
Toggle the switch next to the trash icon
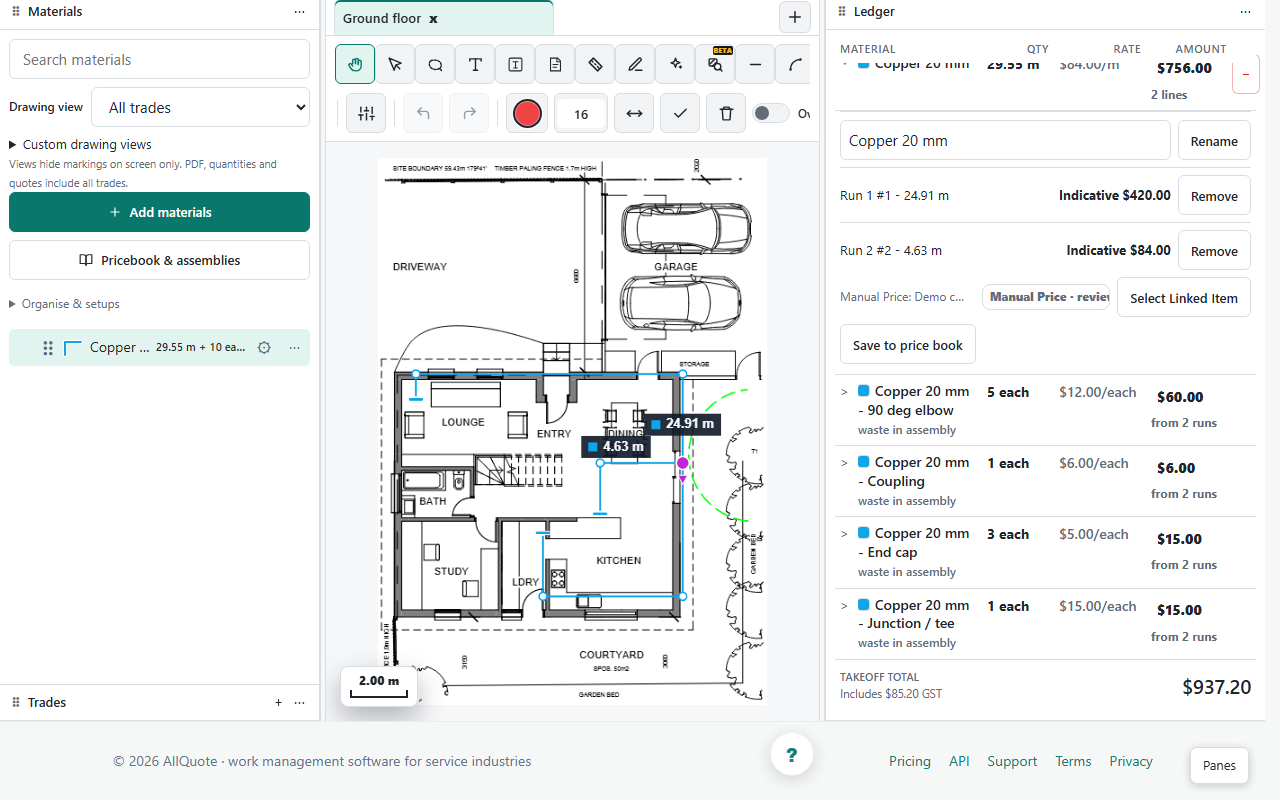770,113
